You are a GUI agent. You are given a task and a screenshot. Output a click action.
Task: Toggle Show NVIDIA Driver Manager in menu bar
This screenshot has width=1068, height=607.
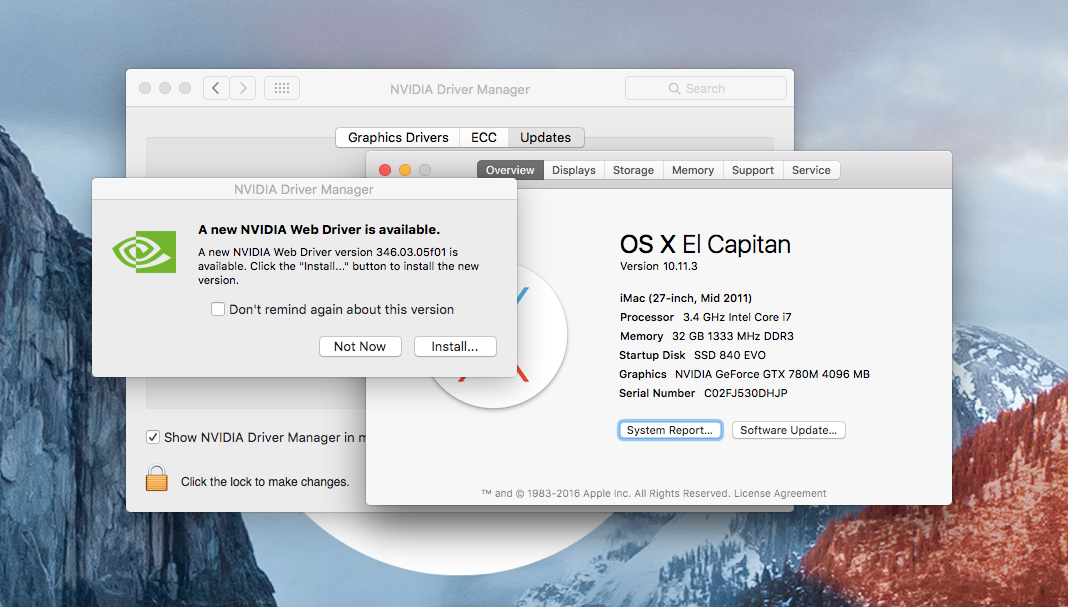pyautogui.click(x=153, y=437)
